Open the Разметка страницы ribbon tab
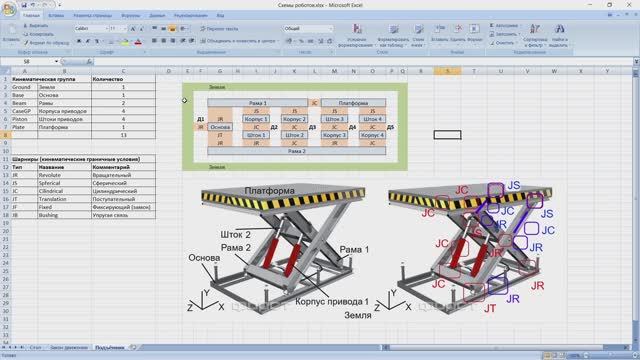The height and width of the screenshot is (360, 640). (x=93, y=16)
